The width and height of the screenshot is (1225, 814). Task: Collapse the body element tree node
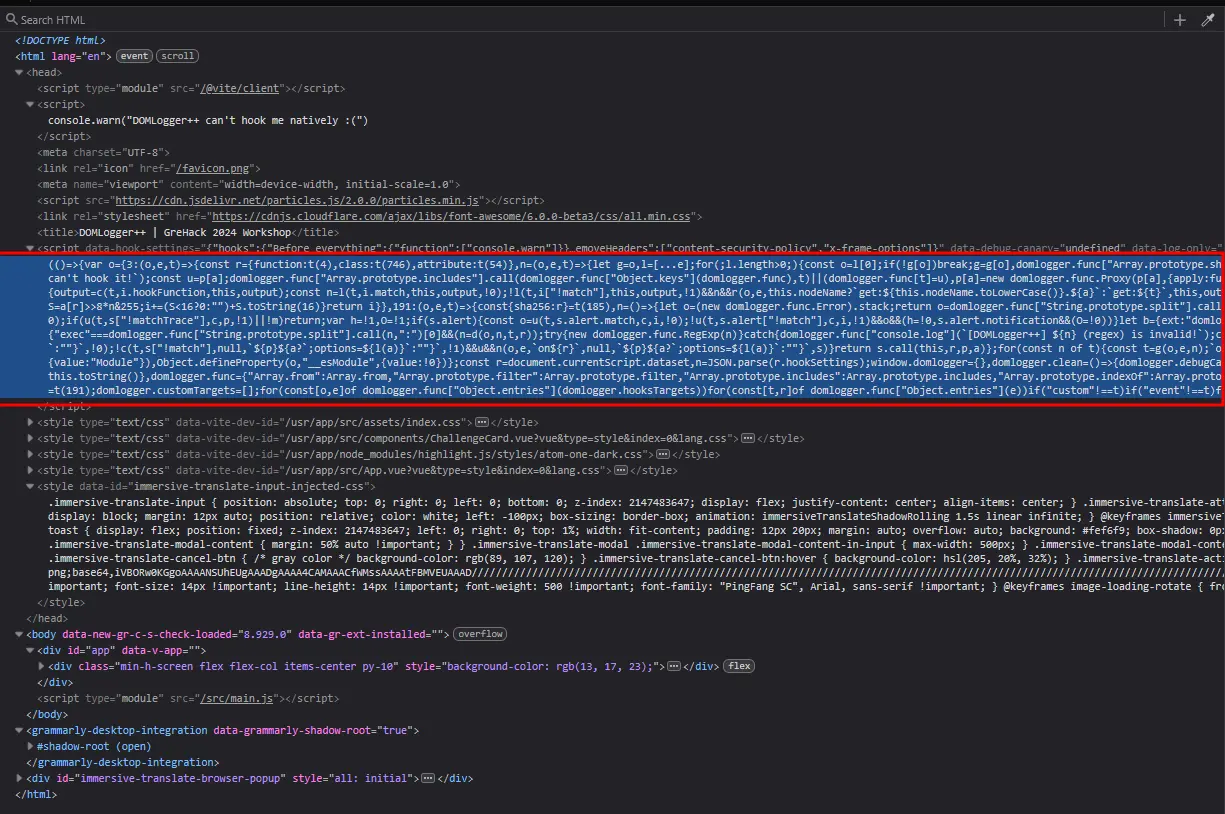[20, 634]
